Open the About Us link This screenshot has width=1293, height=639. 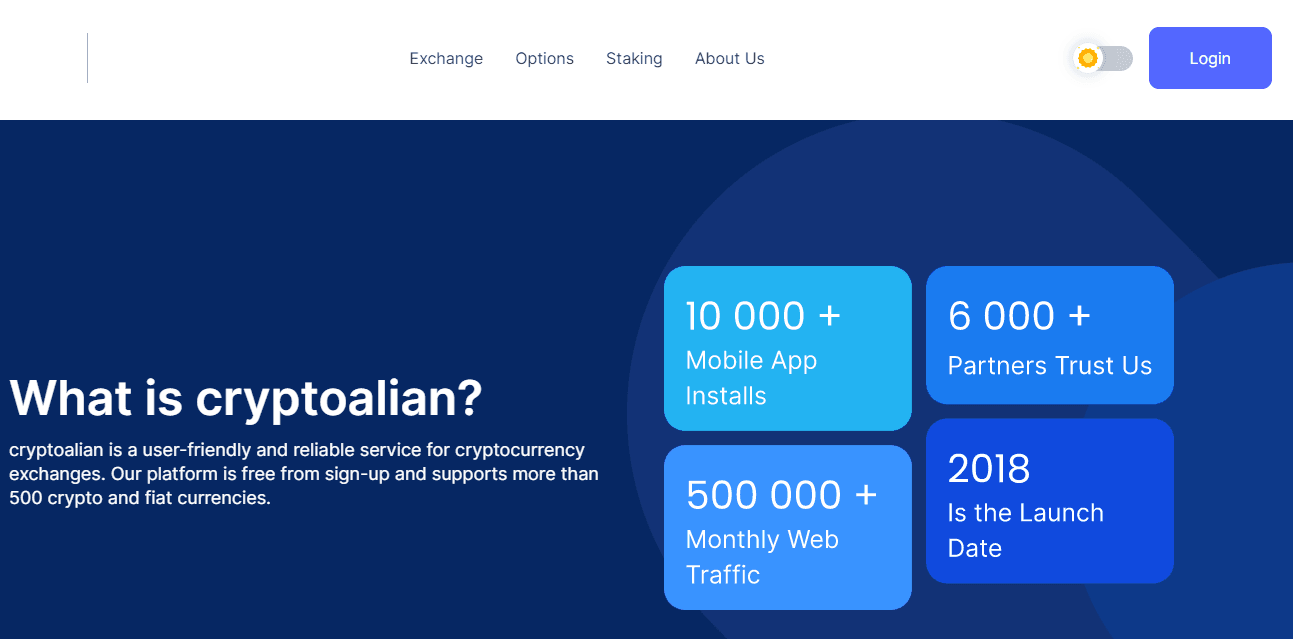tap(729, 59)
